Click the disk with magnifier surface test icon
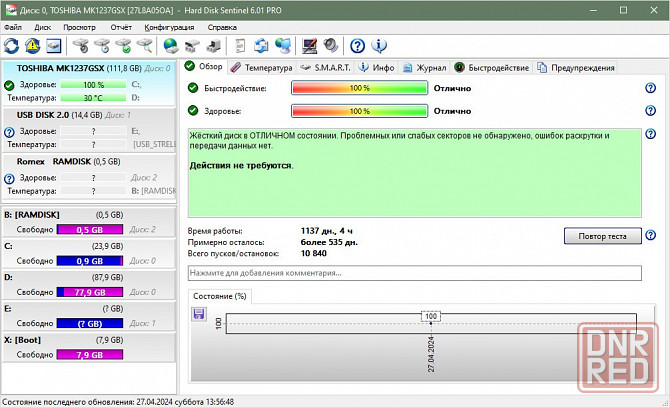The height and width of the screenshot is (408, 670). pos(144,45)
